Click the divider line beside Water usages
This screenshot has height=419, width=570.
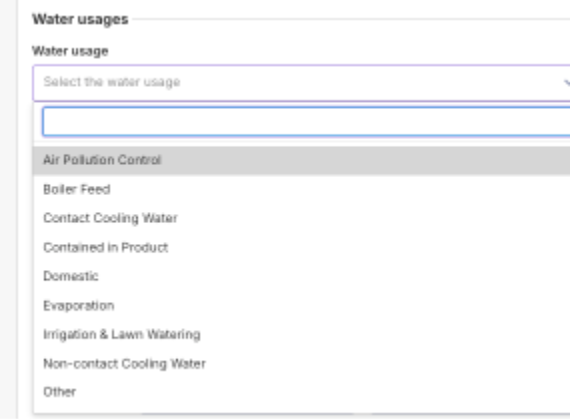click(351, 19)
